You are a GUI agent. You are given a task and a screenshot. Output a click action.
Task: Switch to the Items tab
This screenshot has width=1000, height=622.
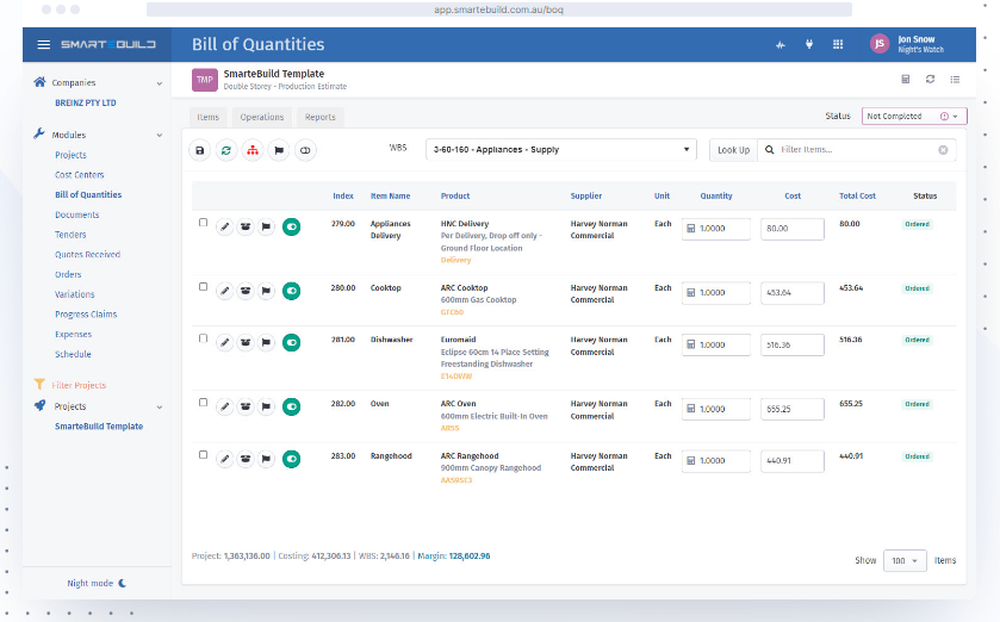click(208, 117)
